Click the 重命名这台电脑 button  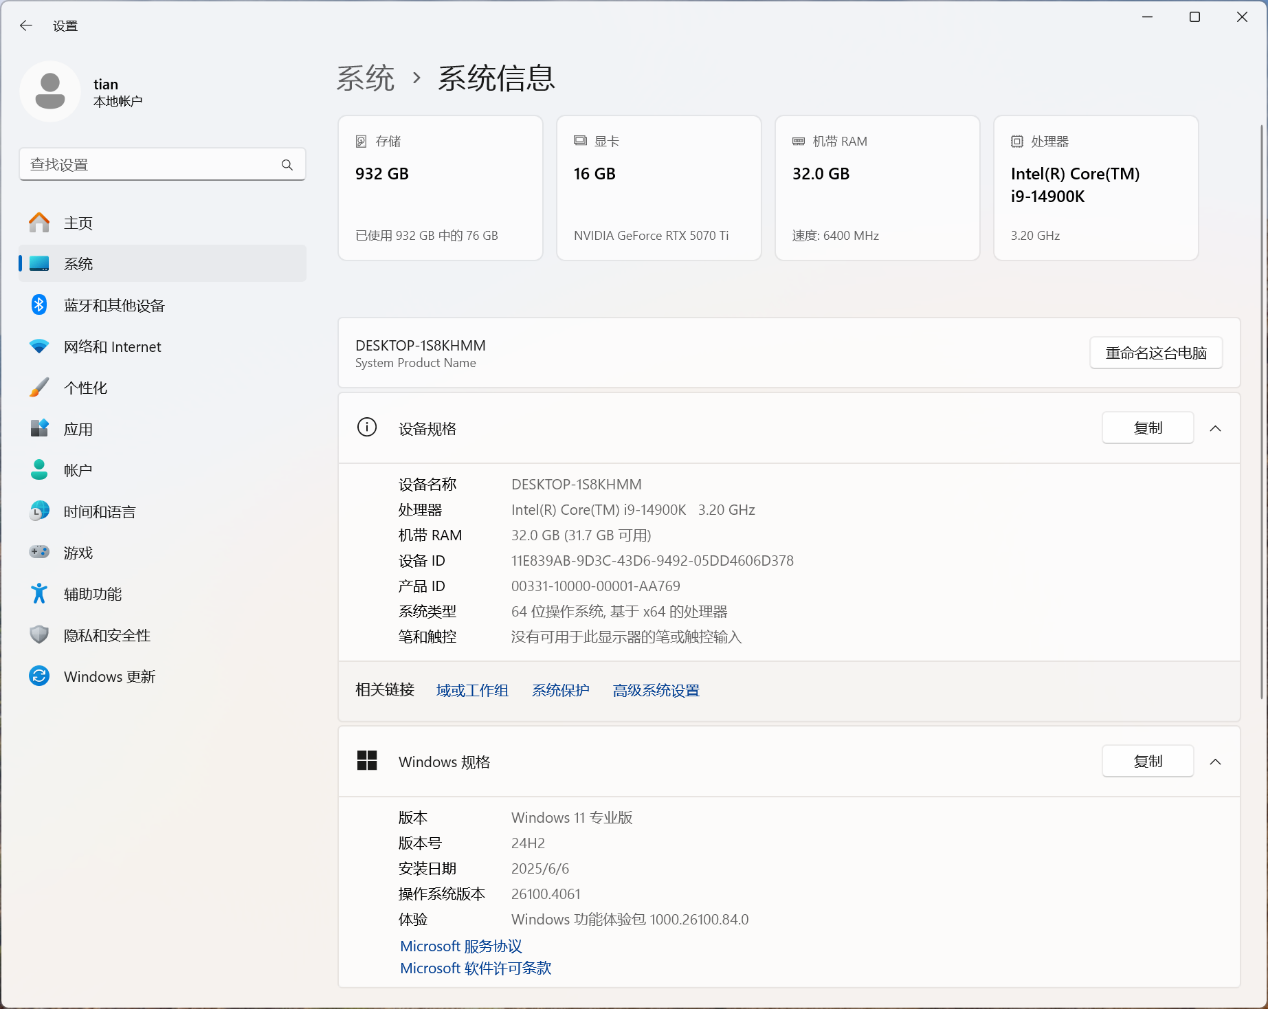tap(1156, 353)
